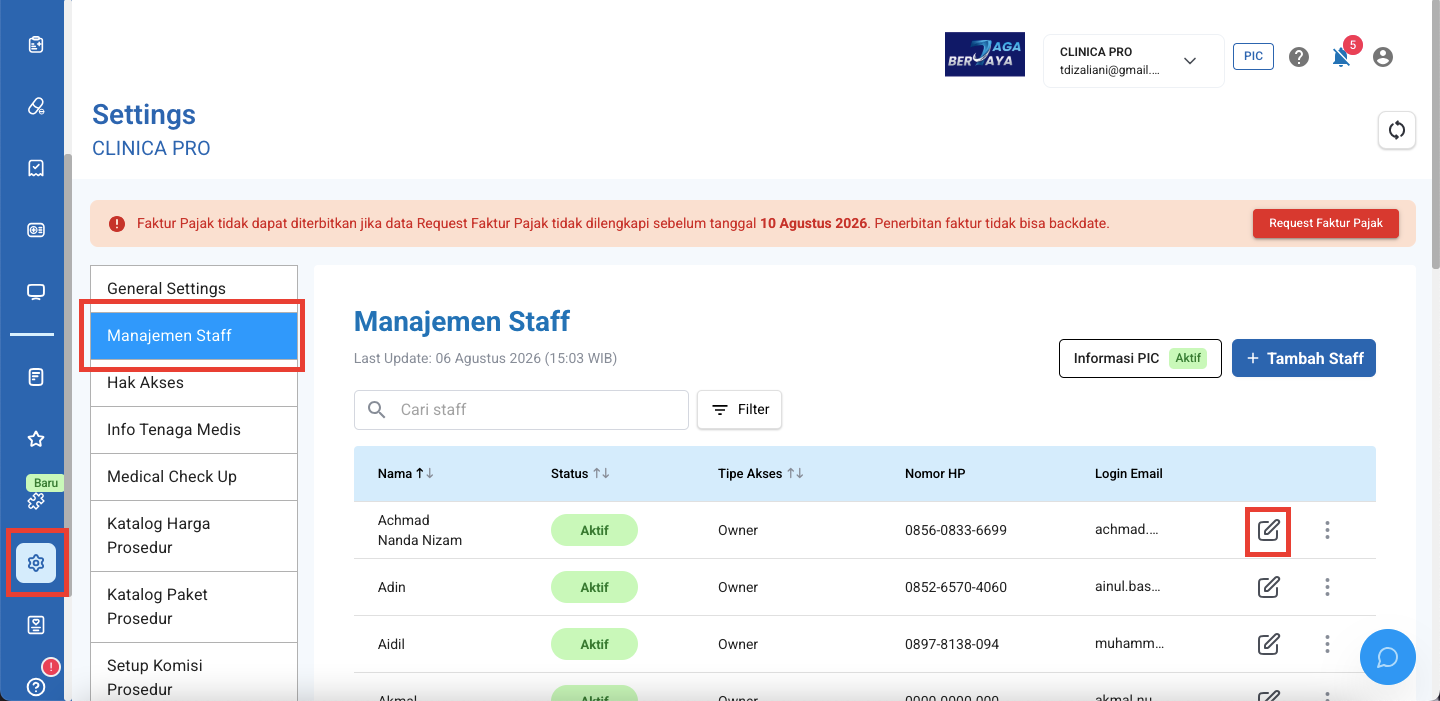
Task: Sort the table by Status column
Action: click(580, 474)
